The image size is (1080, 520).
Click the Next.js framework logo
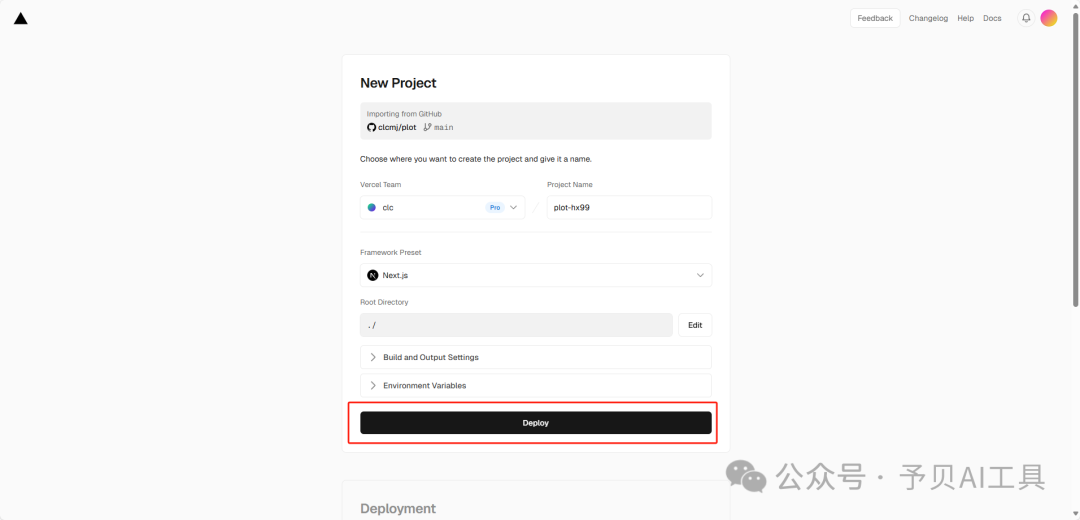(x=373, y=275)
